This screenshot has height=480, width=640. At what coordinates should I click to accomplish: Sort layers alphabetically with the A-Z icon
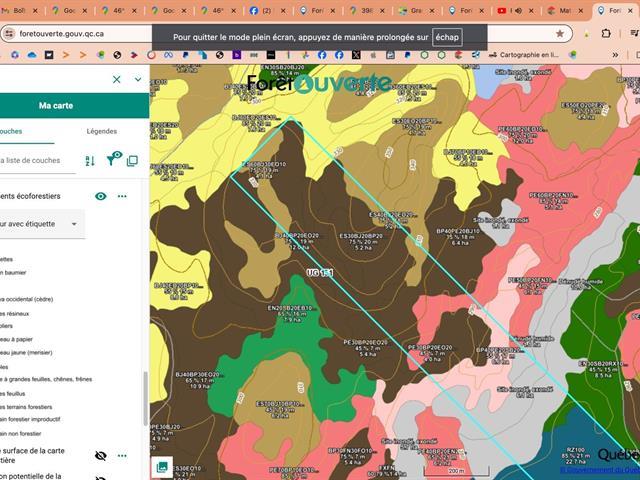(90, 161)
